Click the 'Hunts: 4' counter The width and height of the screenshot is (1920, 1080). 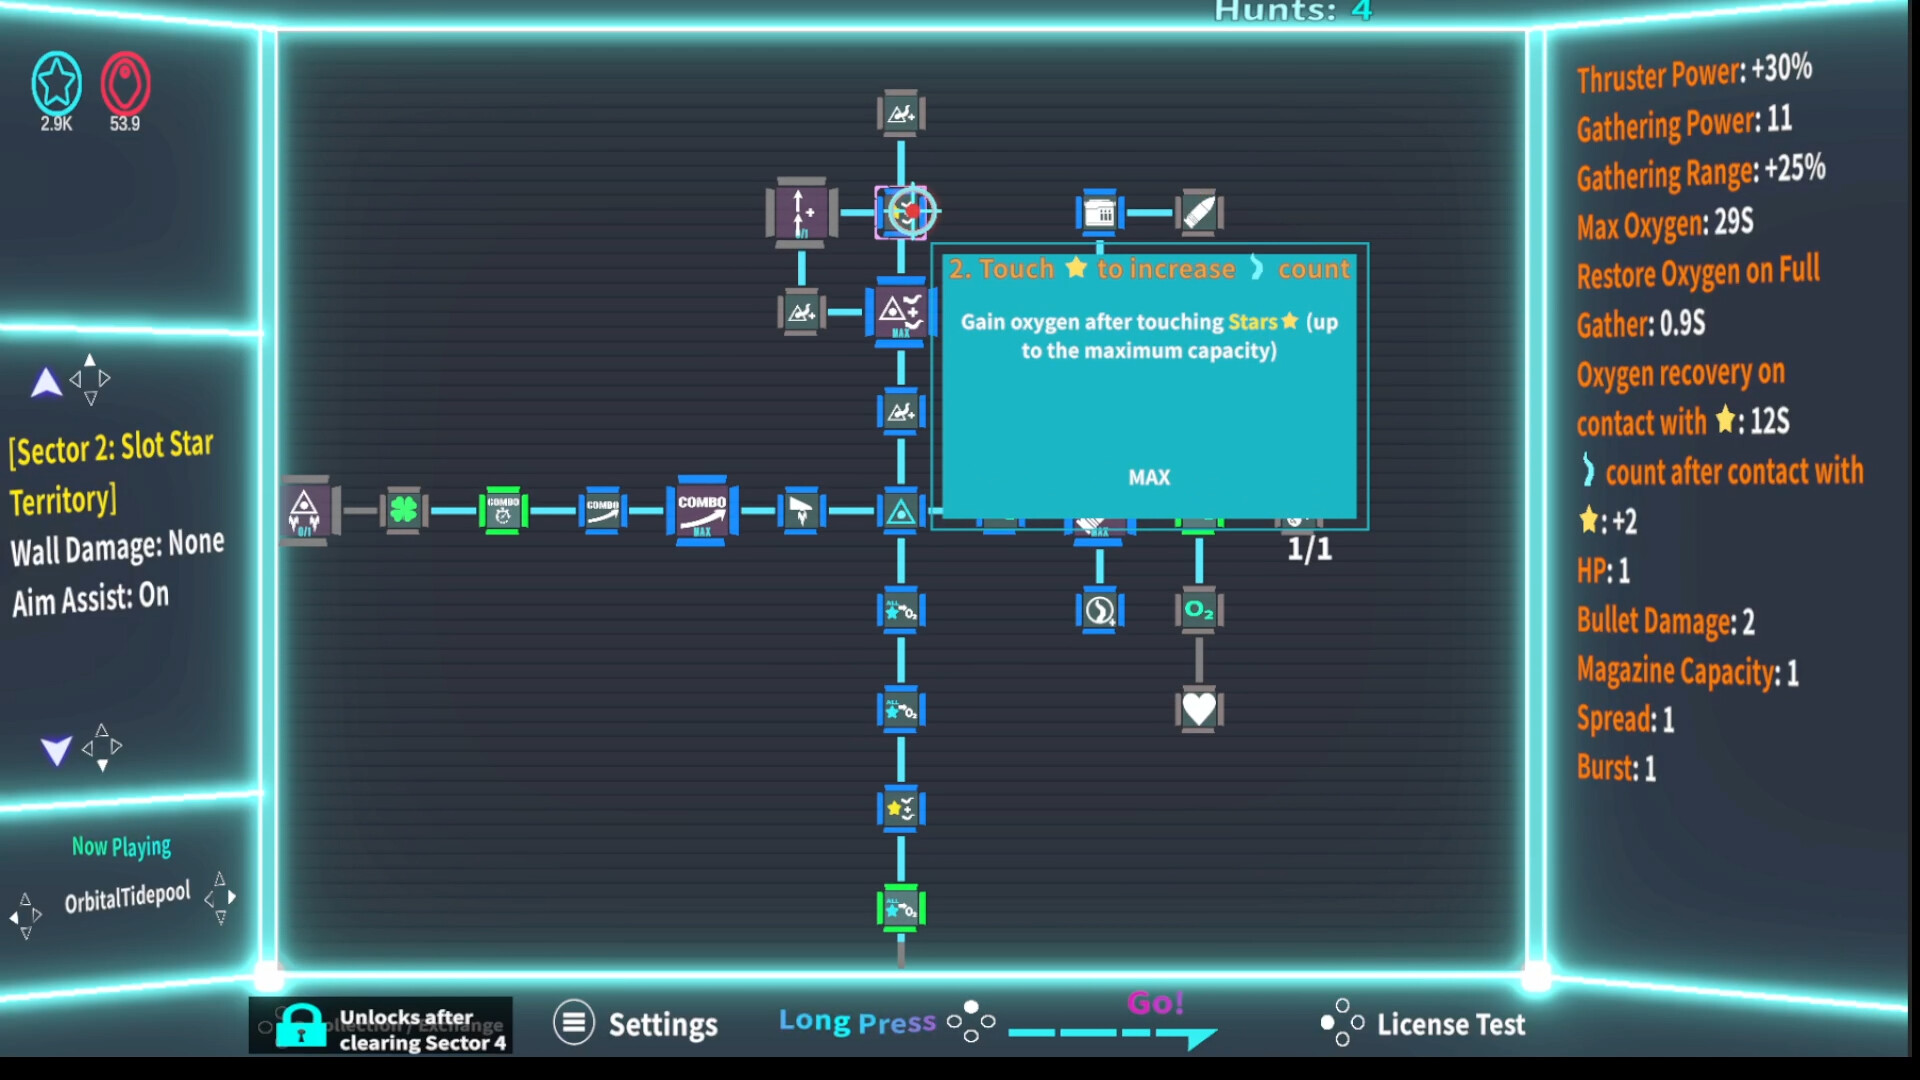(1293, 11)
